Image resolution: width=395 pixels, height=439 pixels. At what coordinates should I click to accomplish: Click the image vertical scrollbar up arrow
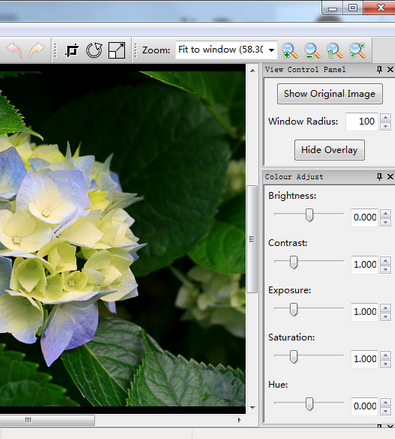coord(252,71)
